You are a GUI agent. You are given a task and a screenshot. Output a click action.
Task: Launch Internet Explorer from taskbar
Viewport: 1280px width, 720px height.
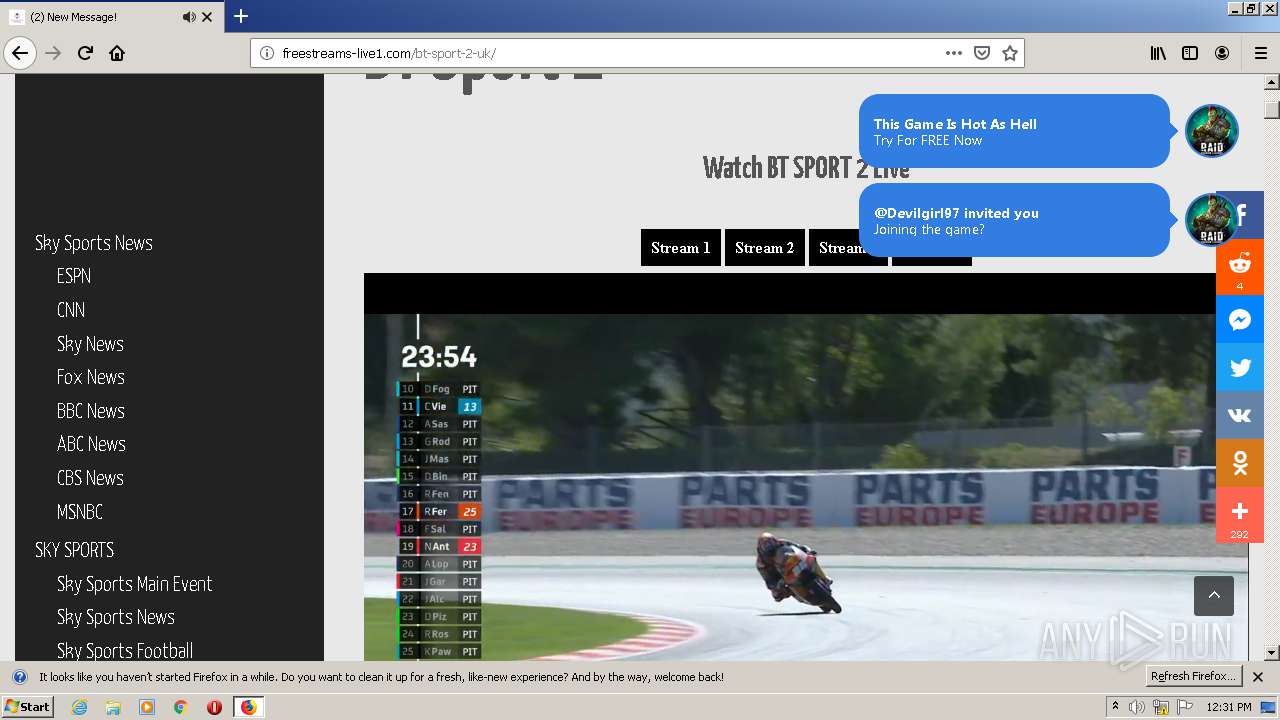point(79,707)
